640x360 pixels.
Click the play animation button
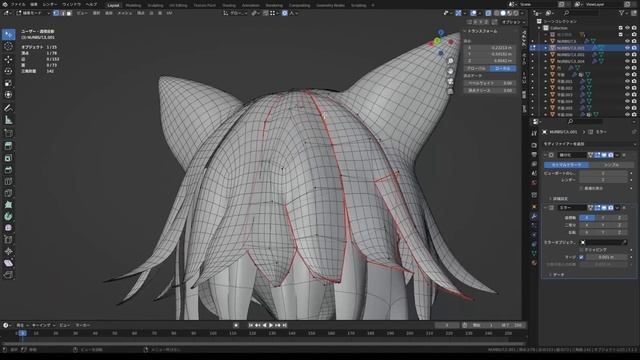pos(271,325)
